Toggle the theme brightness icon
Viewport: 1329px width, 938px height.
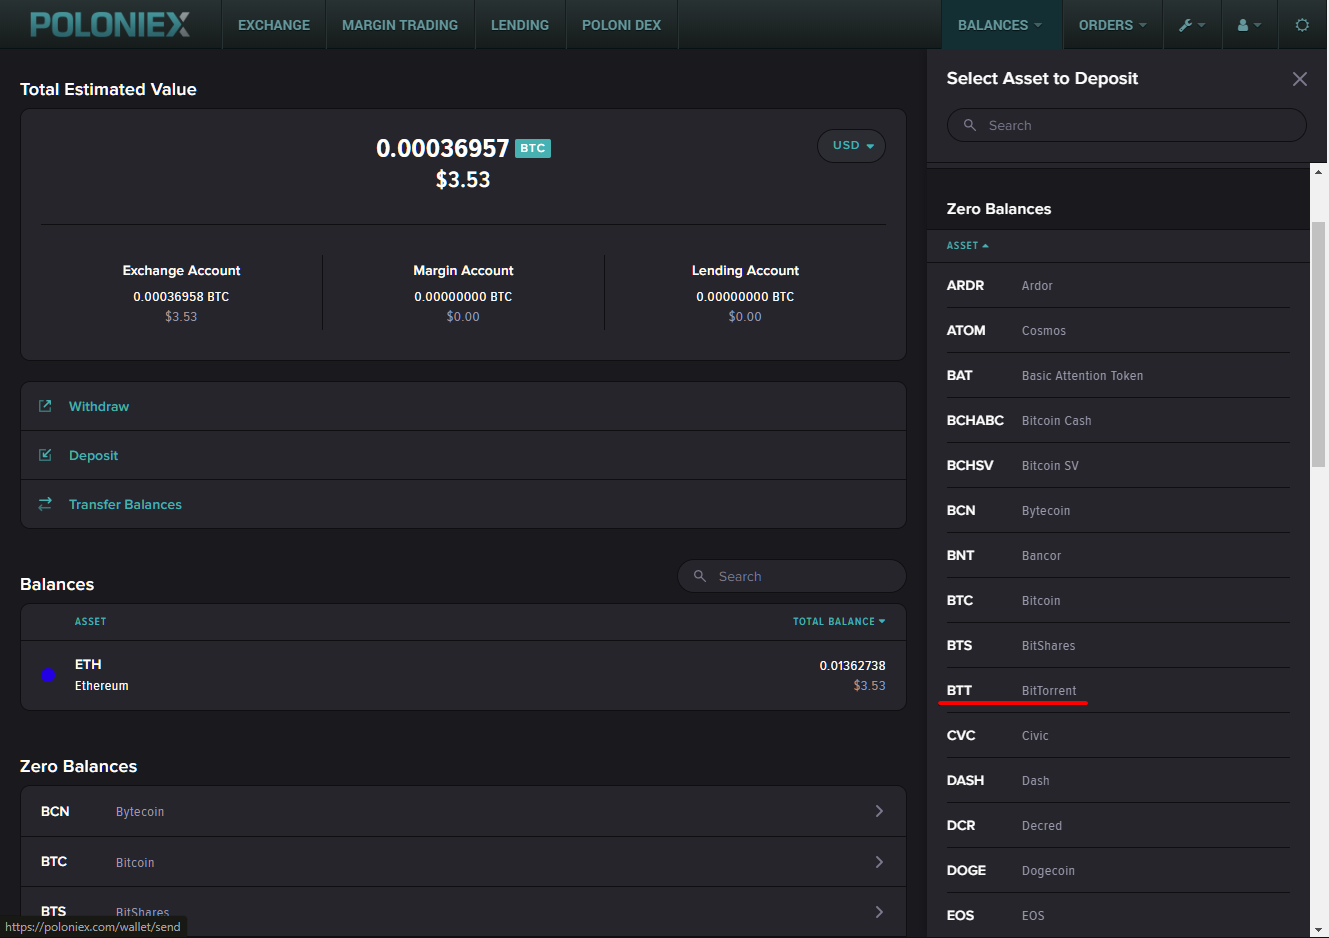pyautogui.click(x=1302, y=25)
